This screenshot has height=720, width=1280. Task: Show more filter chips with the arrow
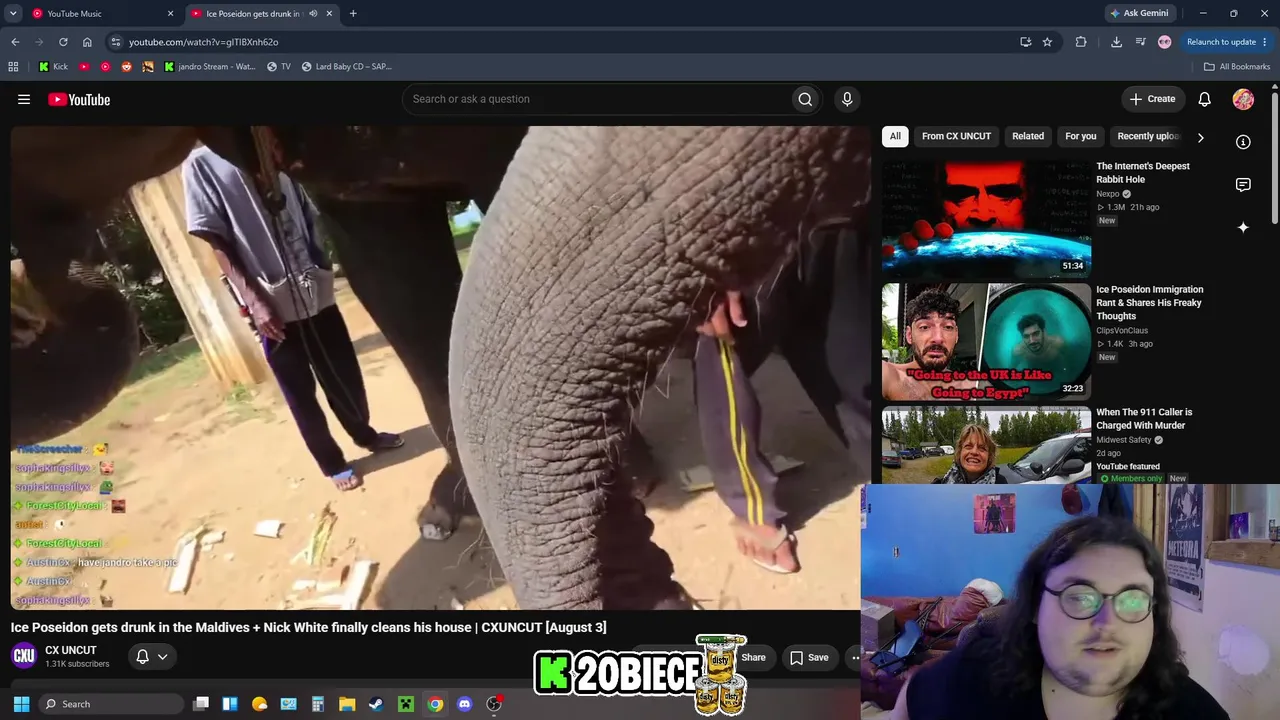tap(1200, 137)
